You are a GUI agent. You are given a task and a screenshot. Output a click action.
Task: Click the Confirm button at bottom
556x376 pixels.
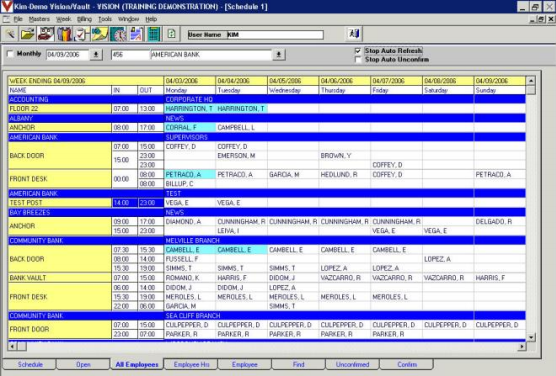(407, 364)
